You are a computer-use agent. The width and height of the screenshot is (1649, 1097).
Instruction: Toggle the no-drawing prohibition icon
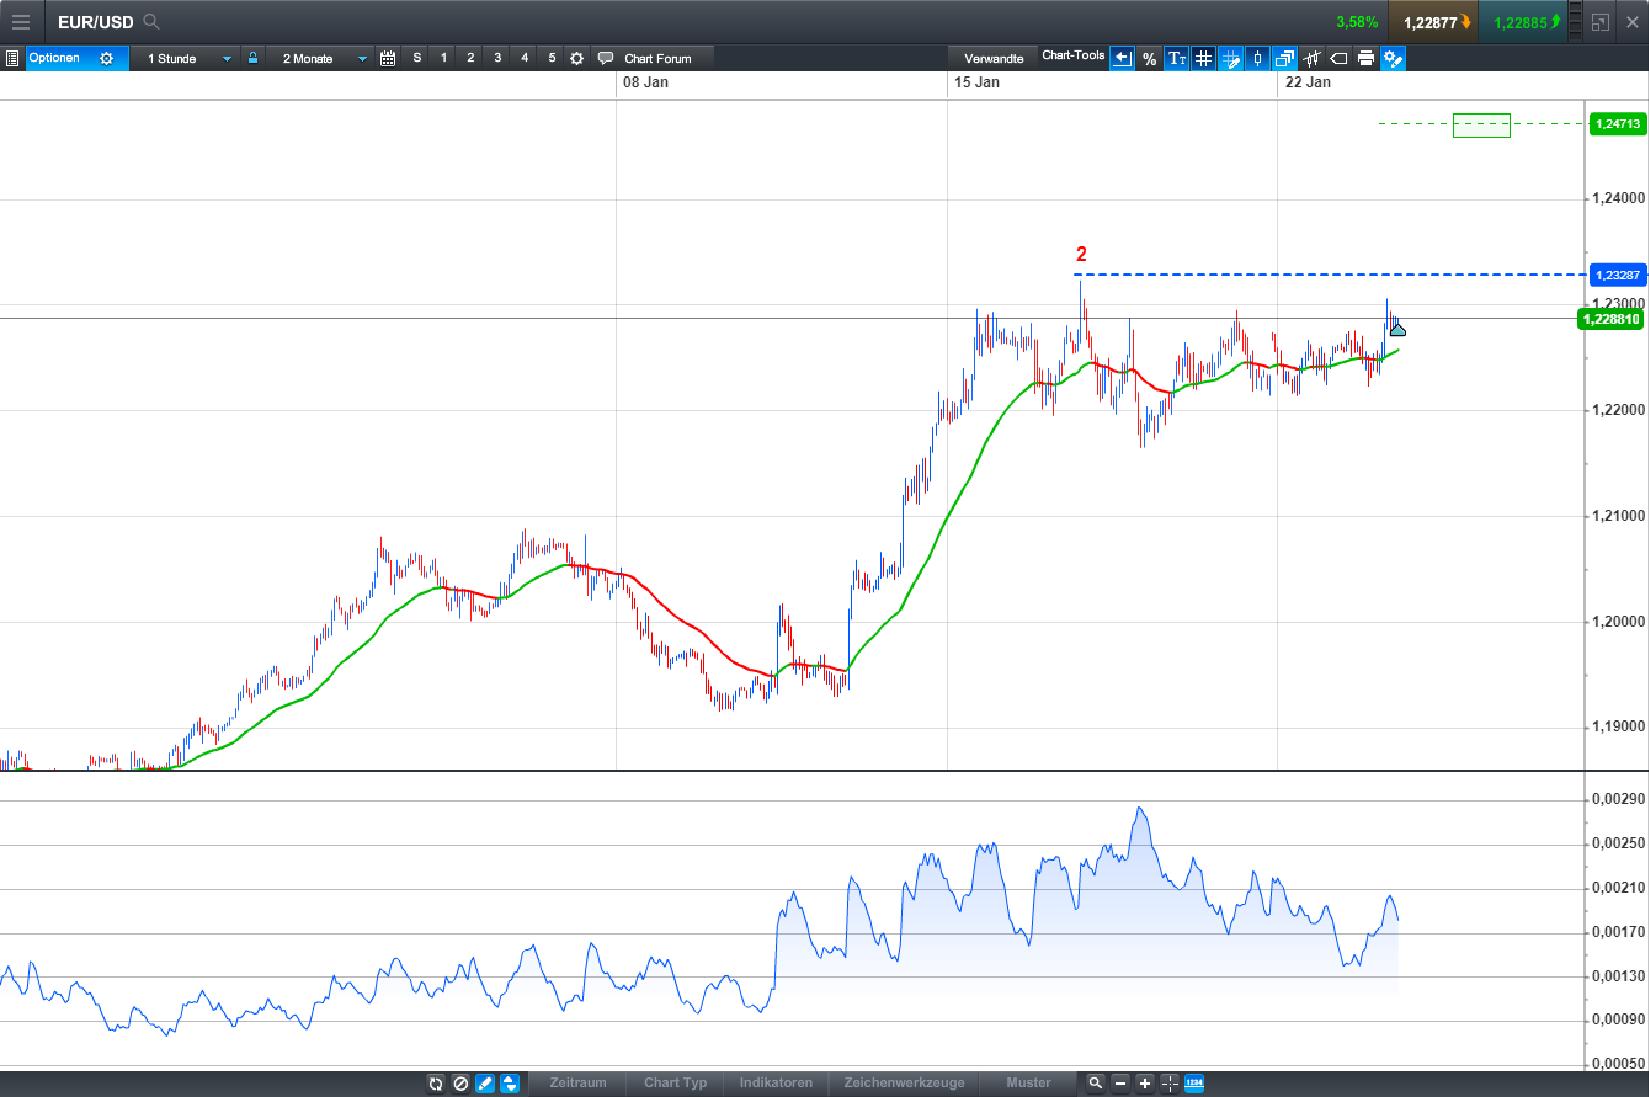click(461, 1084)
